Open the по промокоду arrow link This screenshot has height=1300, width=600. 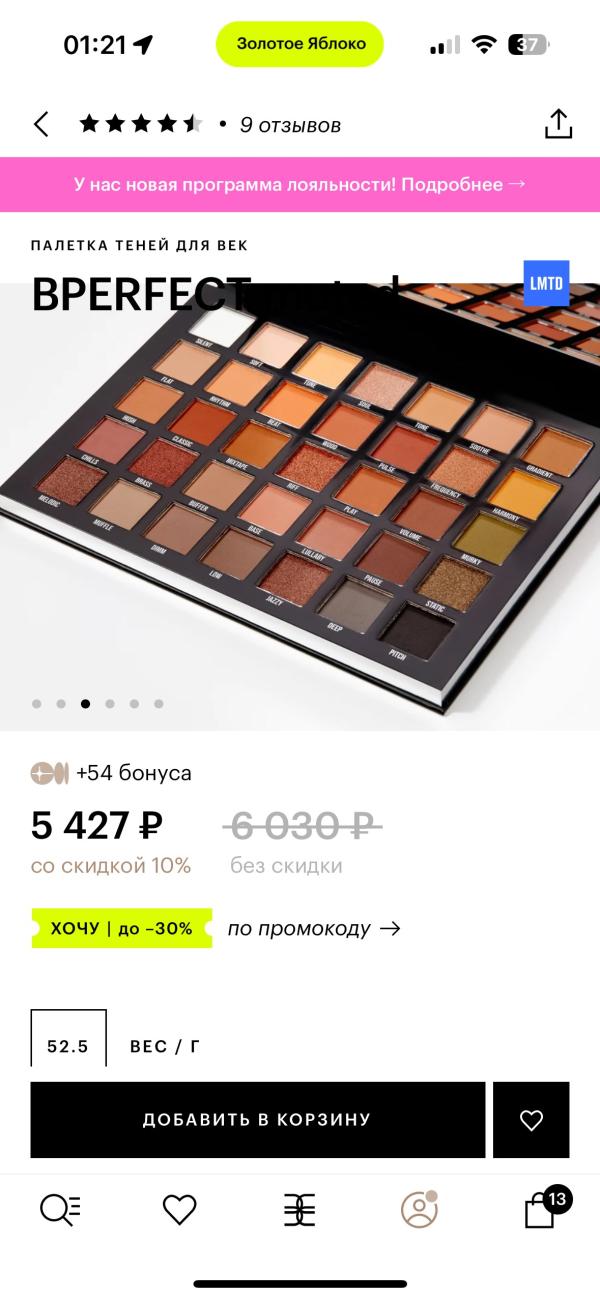coord(314,928)
